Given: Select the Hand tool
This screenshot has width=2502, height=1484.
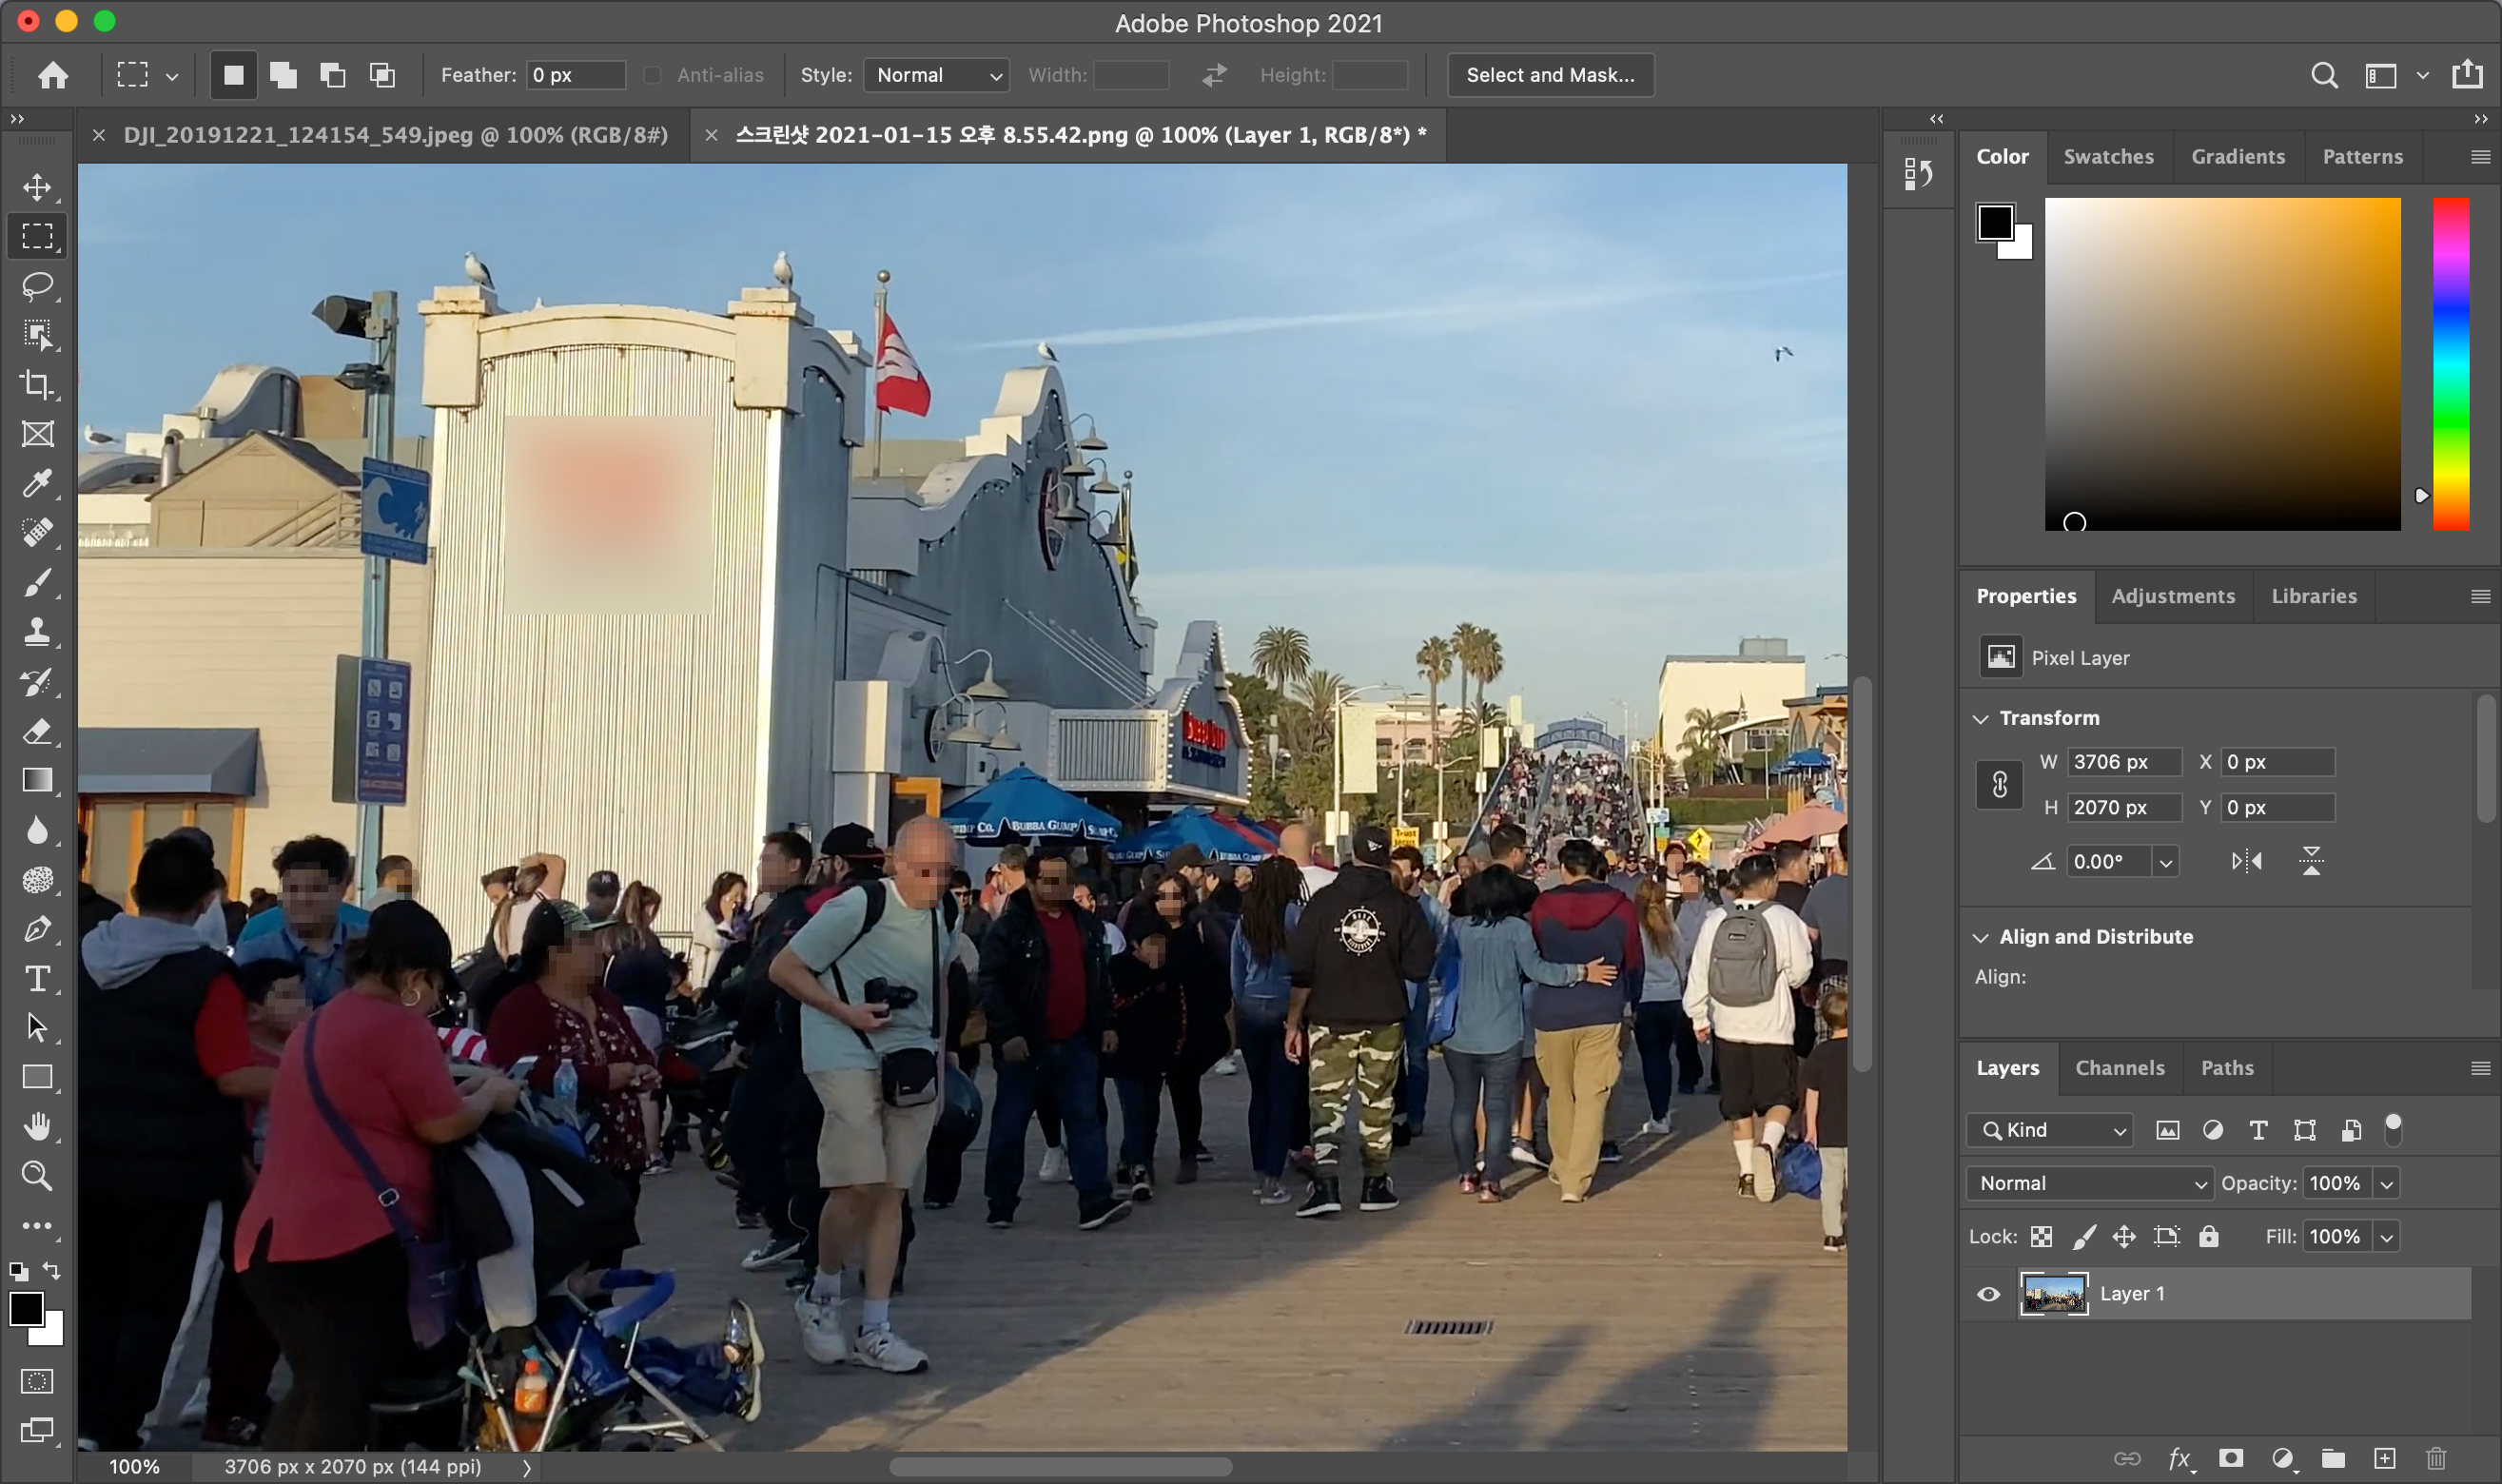Looking at the screenshot, I should pyautogui.click(x=37, y=1126).
